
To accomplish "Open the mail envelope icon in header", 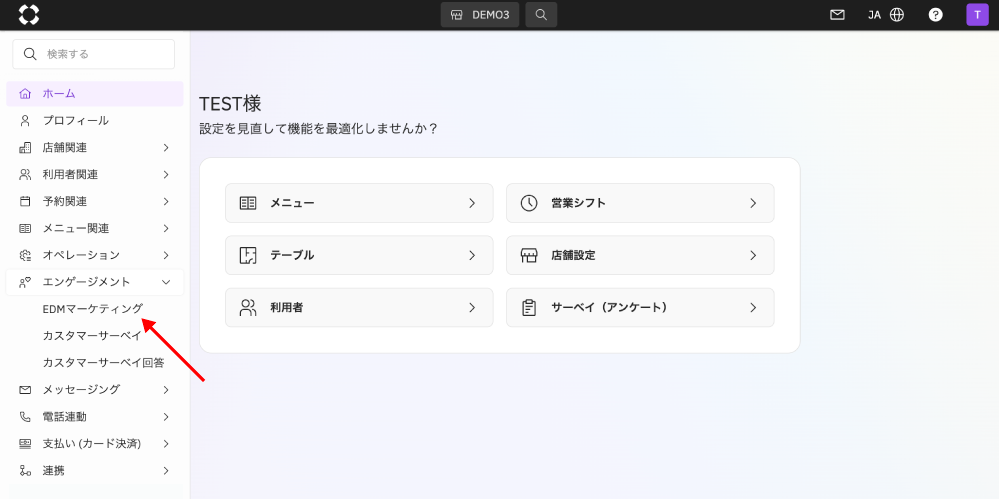I will pos(837,15).
